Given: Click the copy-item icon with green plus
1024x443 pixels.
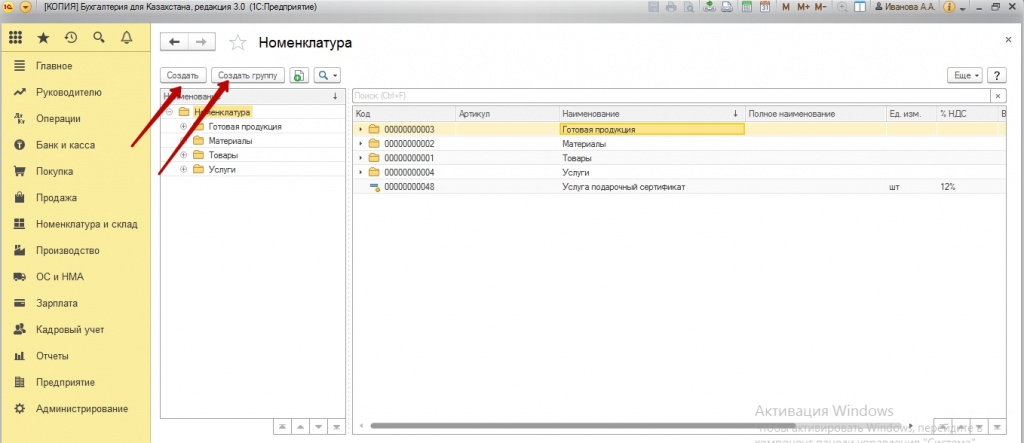Looking at the screenshot, I should [298, 76].
